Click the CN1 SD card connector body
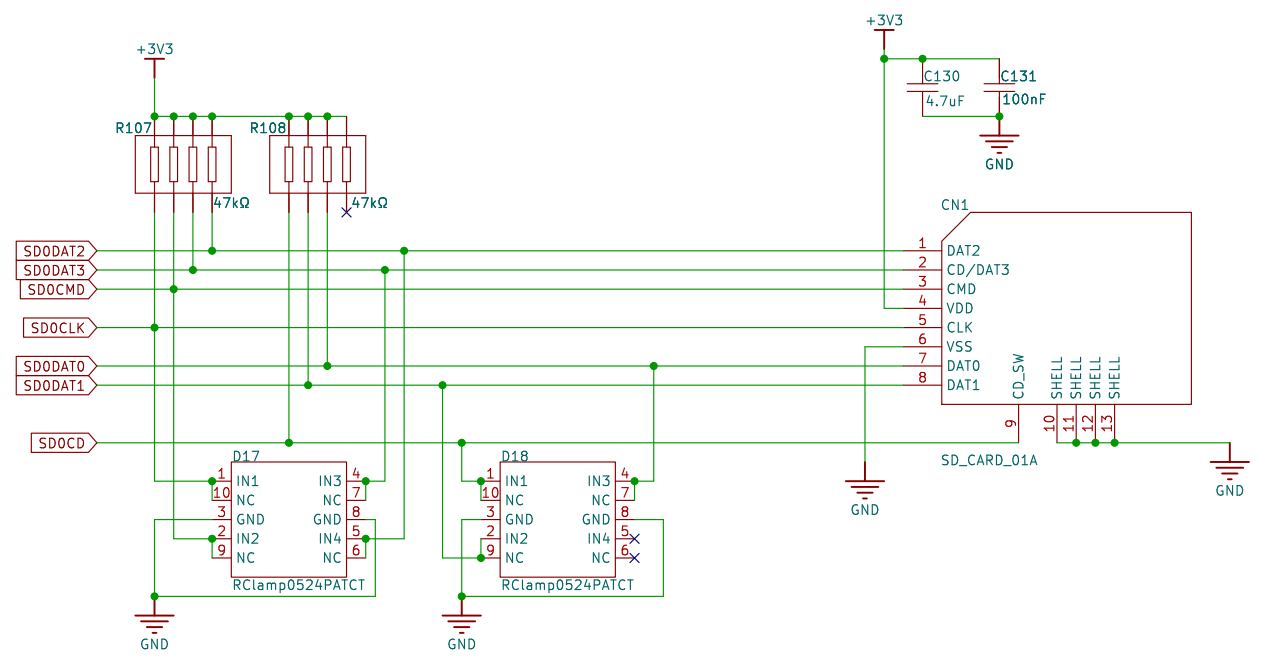 [1065, 308]
